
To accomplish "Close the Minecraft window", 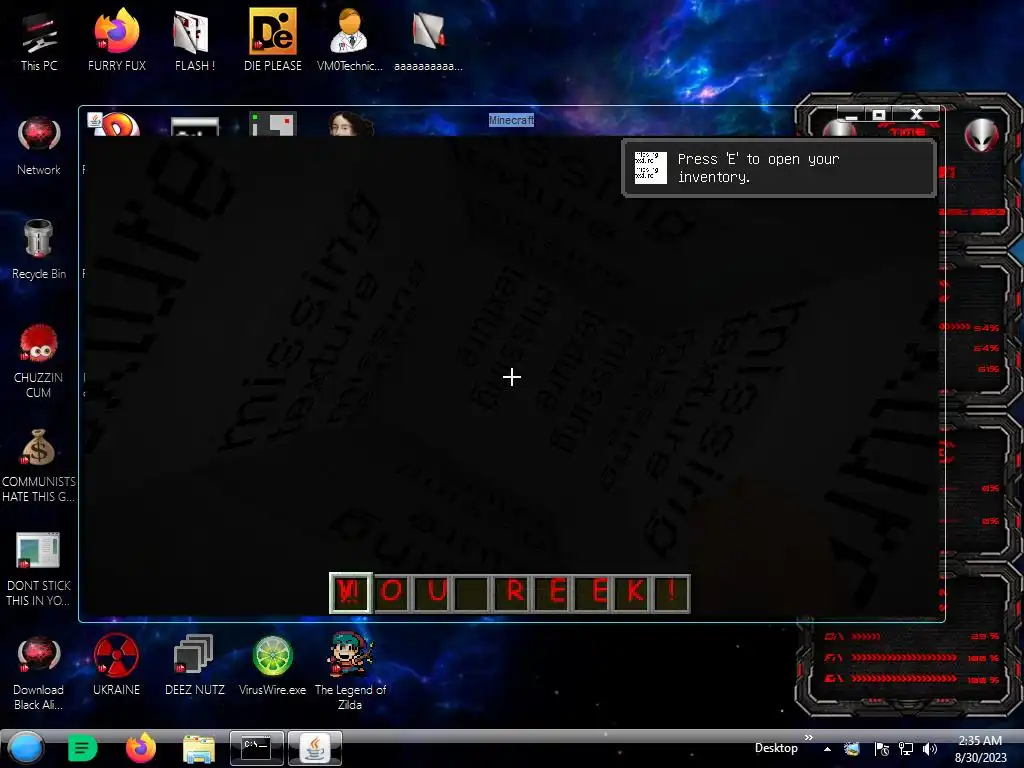I will [916, 114].
